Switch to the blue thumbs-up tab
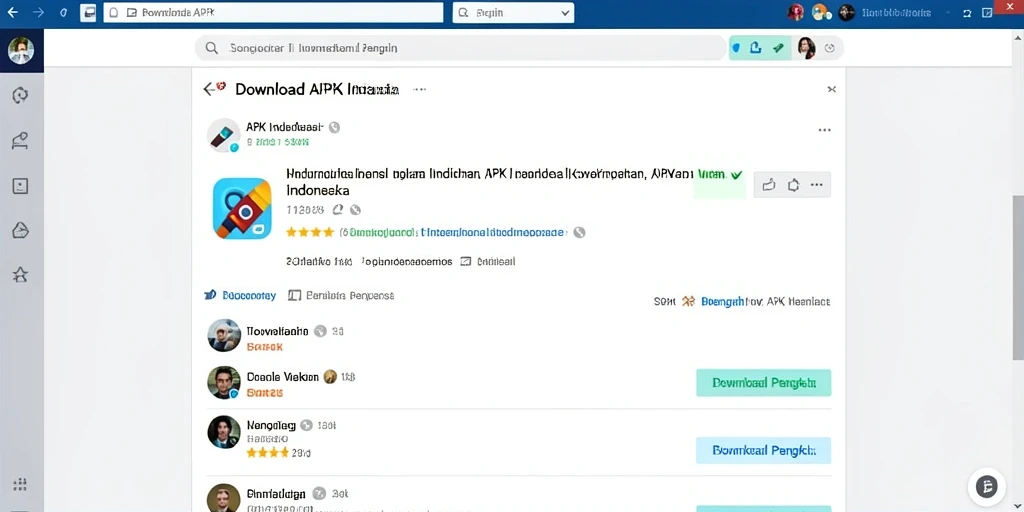 240,295
